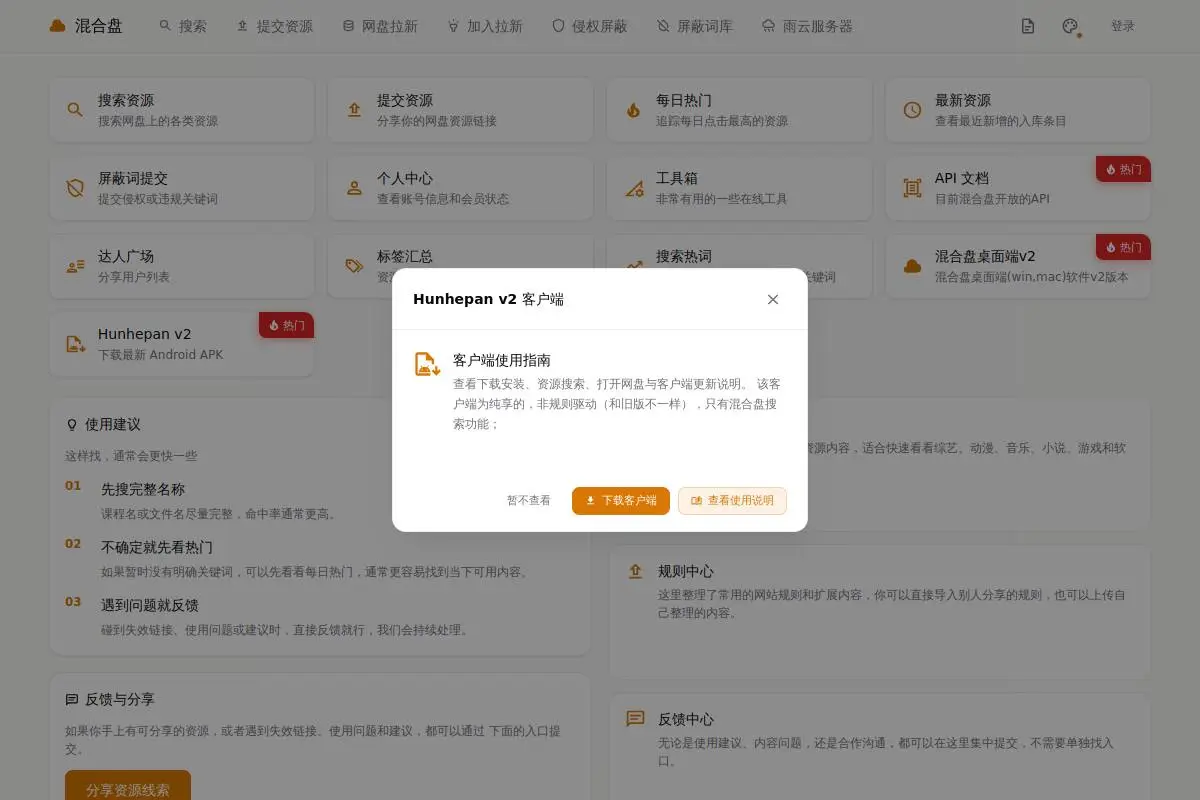Click the 搜索资源 card title
The width and height of the screenshot is (1200, 800).
pos(126,100)
